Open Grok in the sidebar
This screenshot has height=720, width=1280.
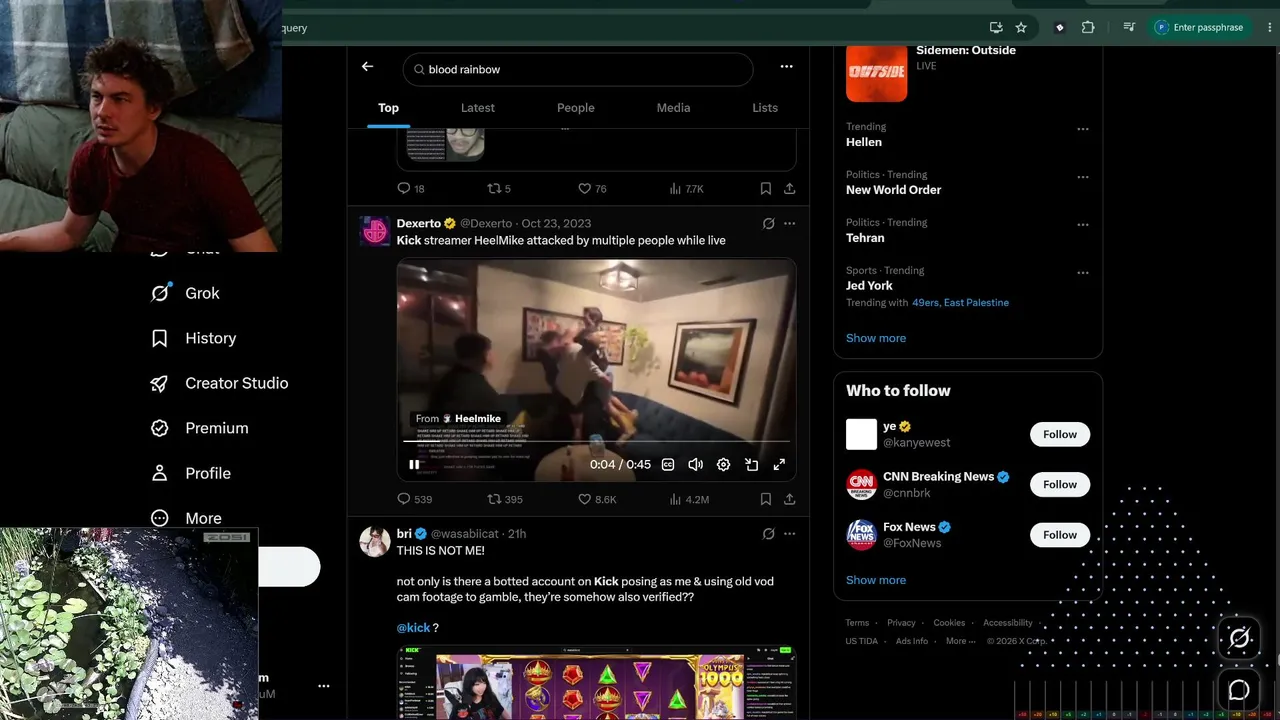(x=185, y=293)
